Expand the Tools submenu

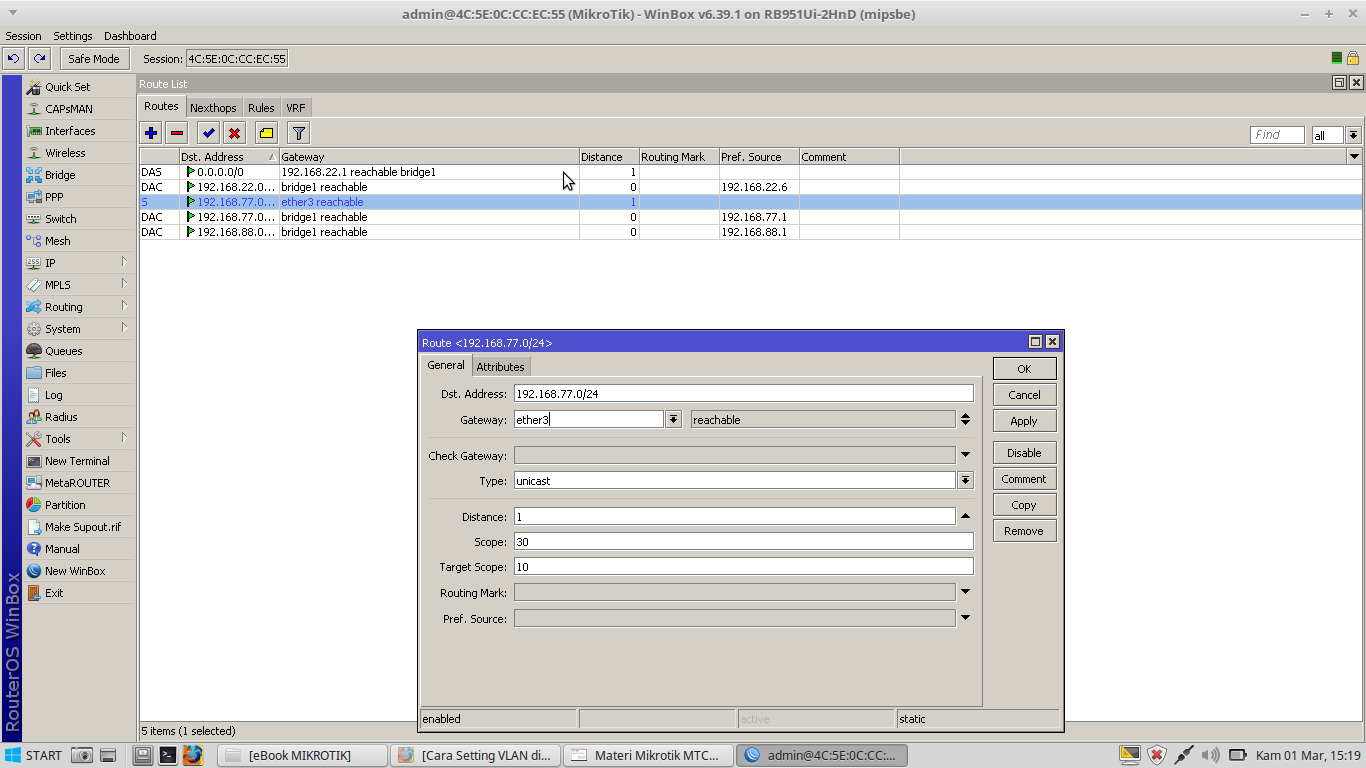click(79, 439)
